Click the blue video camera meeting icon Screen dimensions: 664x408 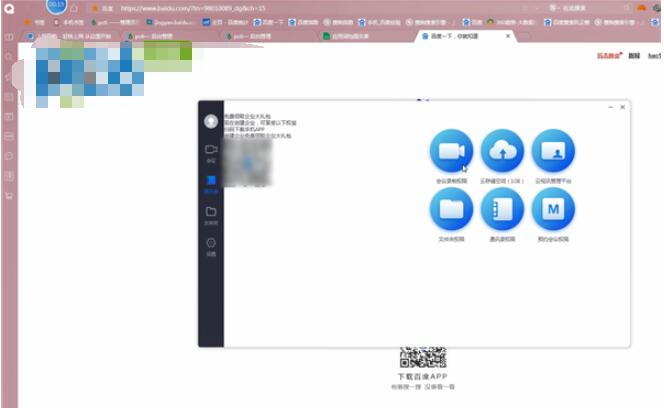(452, 151)
